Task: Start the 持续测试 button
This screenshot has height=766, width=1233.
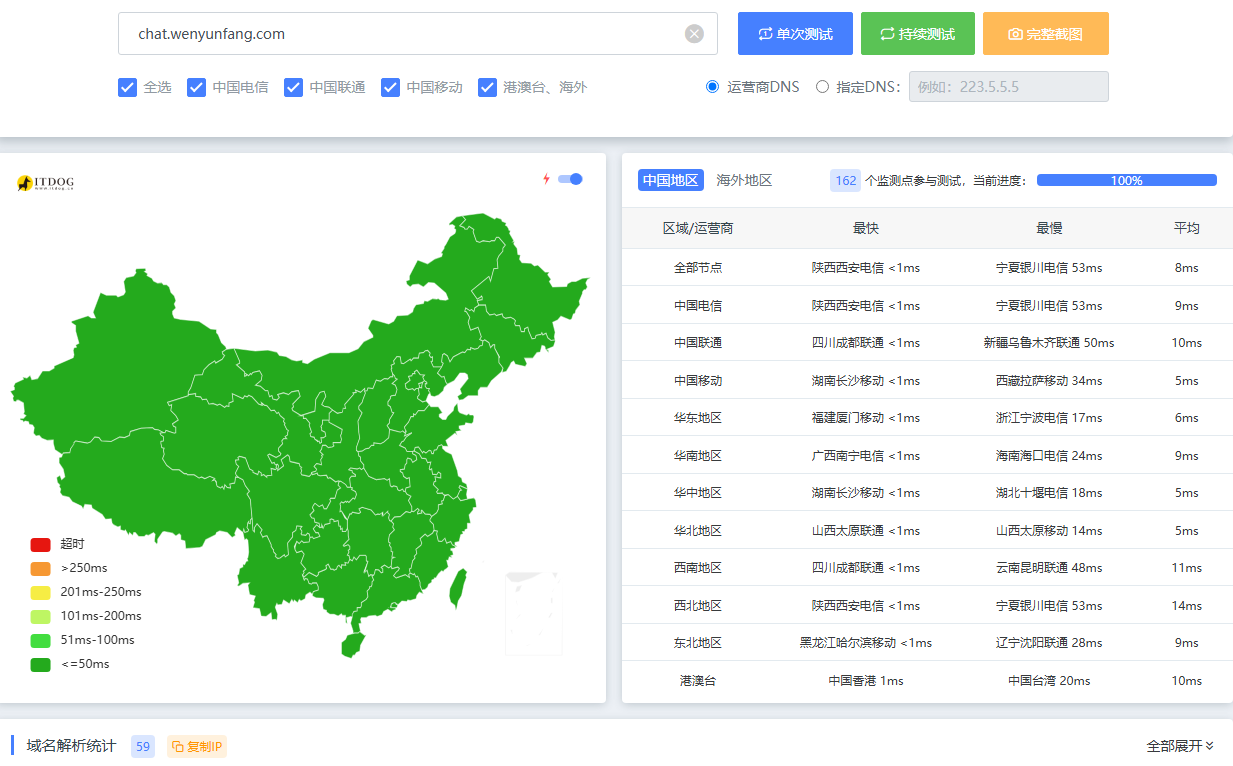Action: (917, 34)
